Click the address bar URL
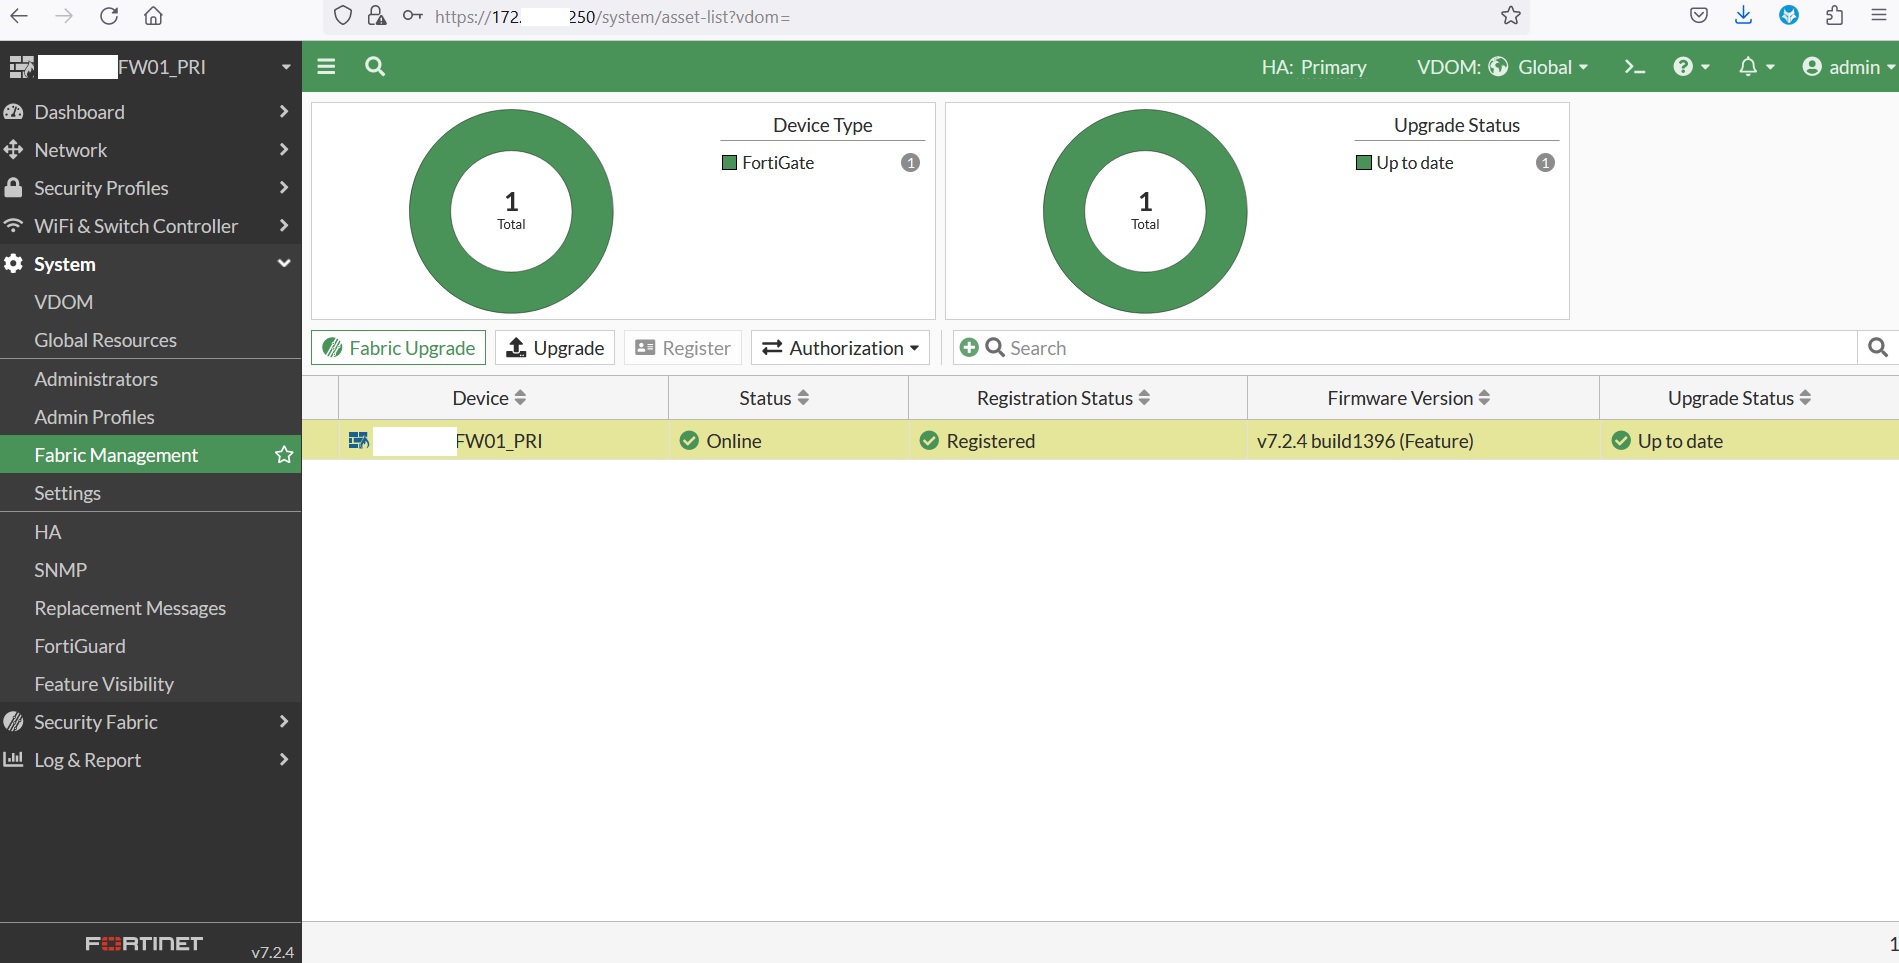The image size is (1899, 963). click(x=612, y=16)
